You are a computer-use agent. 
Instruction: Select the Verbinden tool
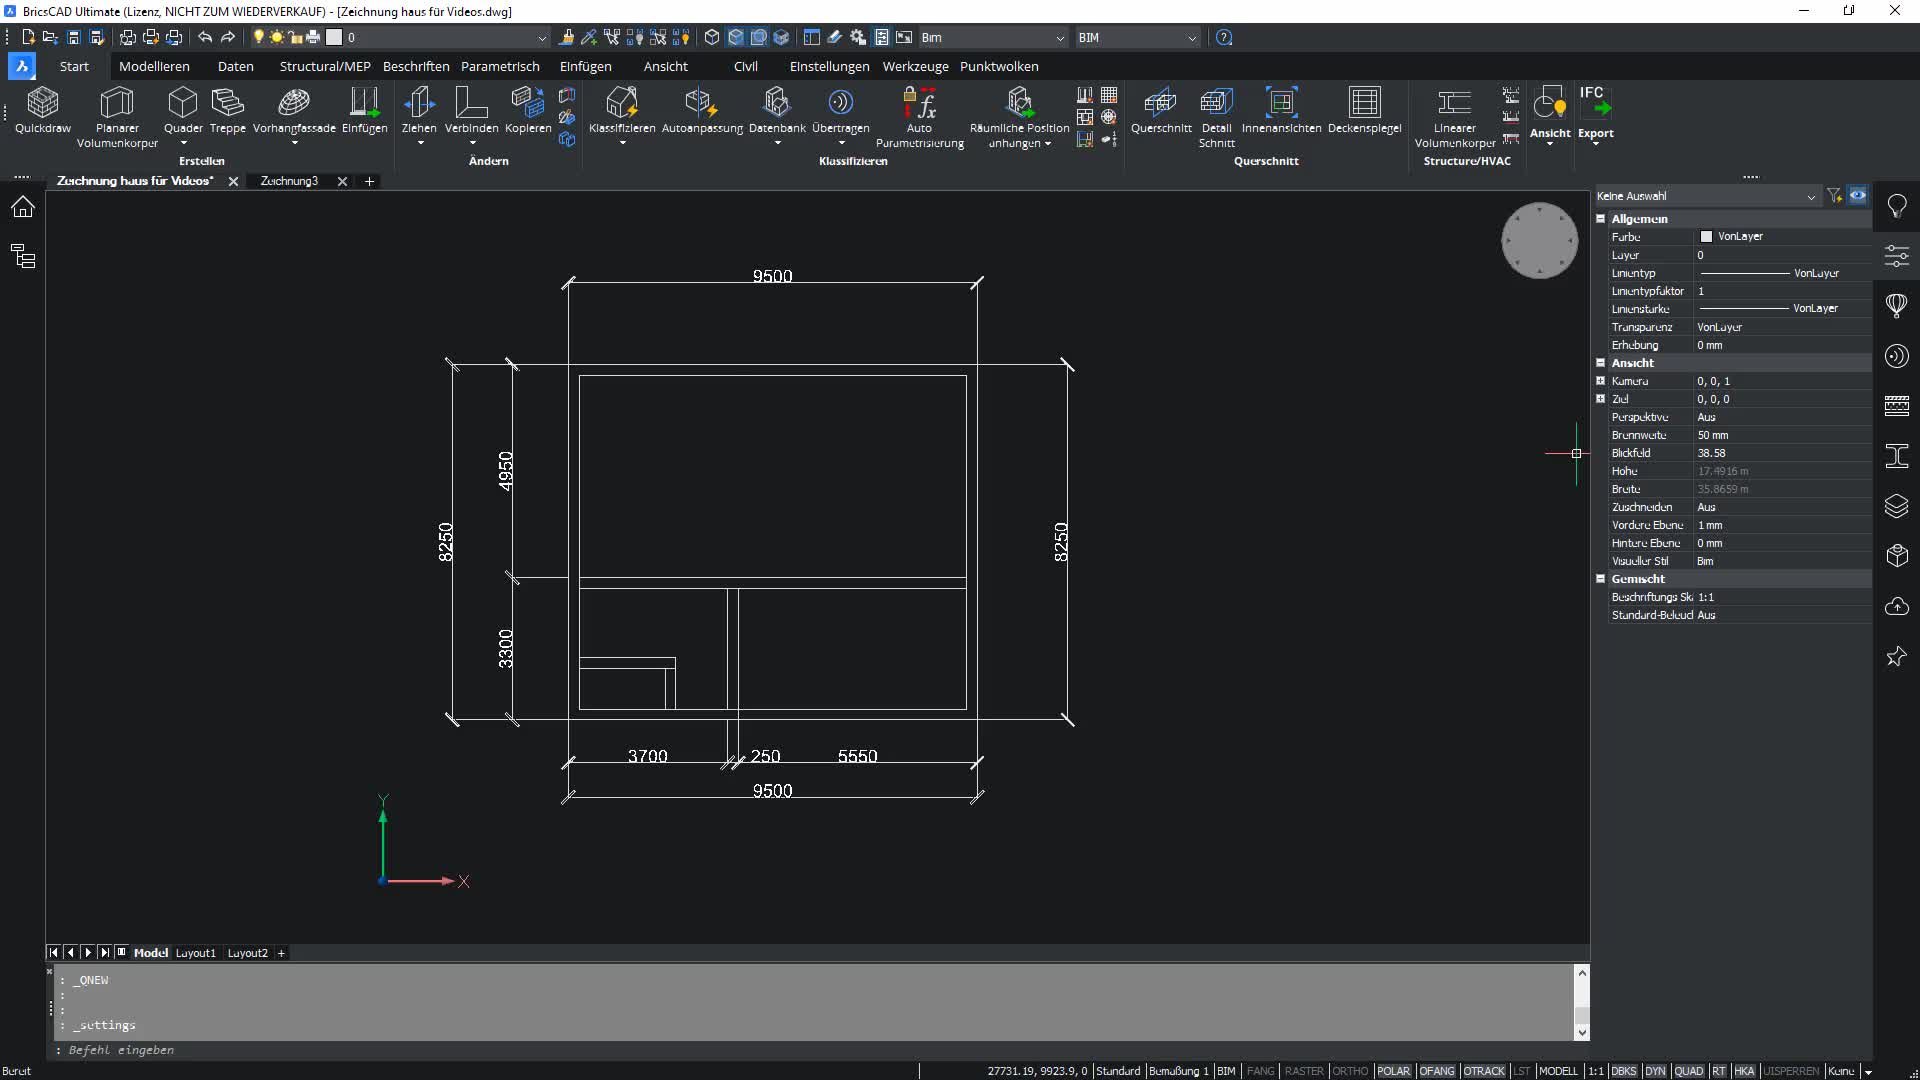(x=471, y=110)
